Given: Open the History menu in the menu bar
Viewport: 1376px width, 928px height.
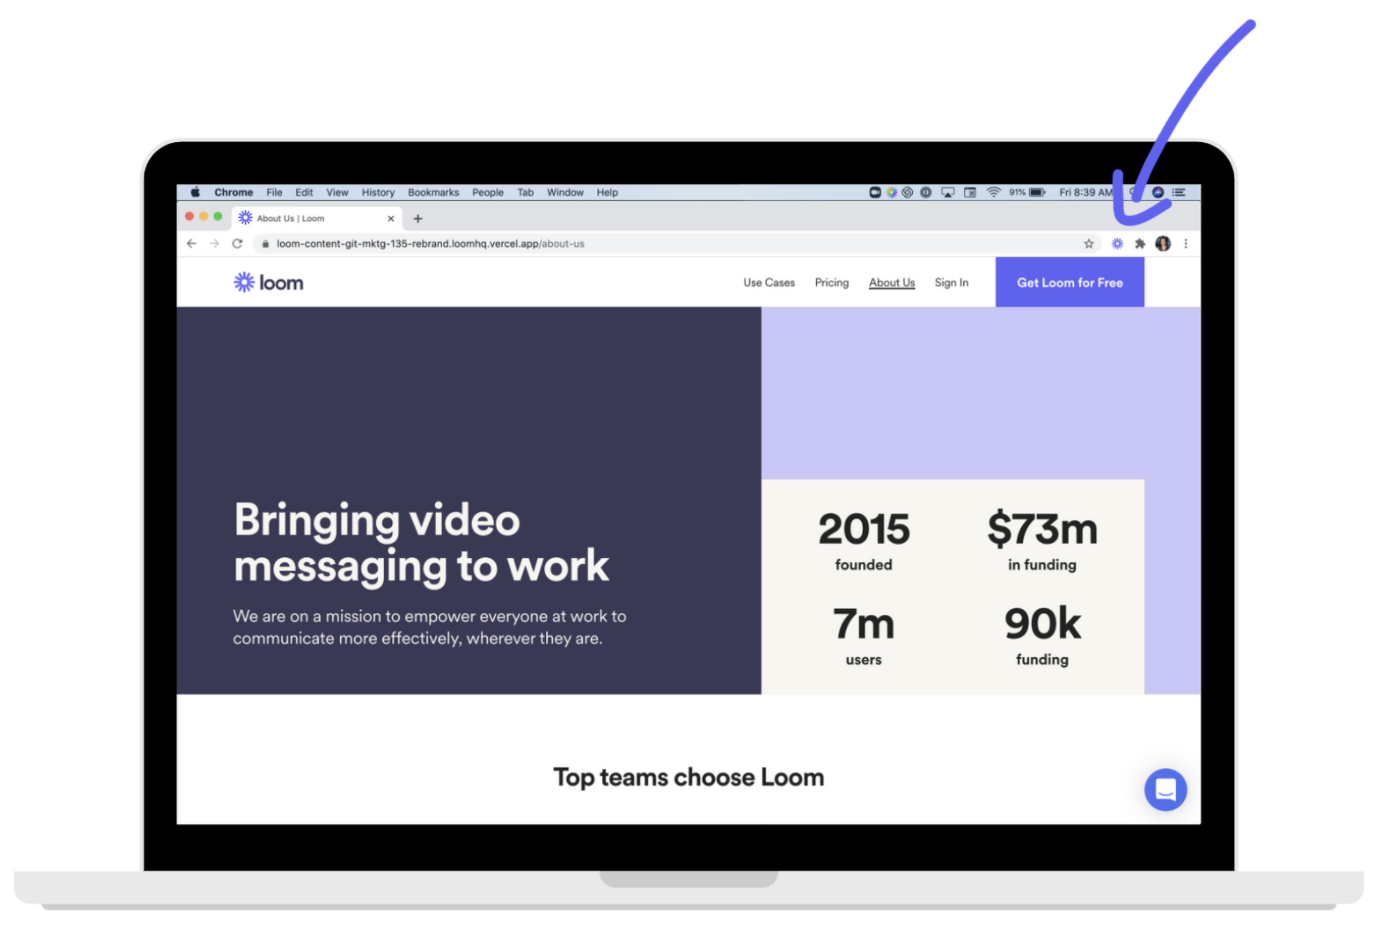Looking at the screenshot, I should [378, 192].
